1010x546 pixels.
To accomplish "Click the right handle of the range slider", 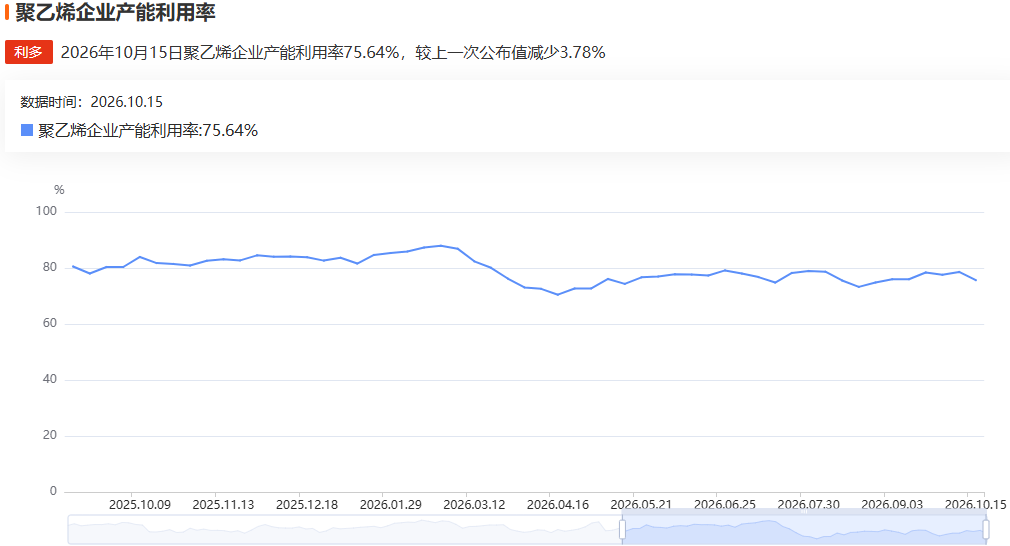I will coord(986,529).
